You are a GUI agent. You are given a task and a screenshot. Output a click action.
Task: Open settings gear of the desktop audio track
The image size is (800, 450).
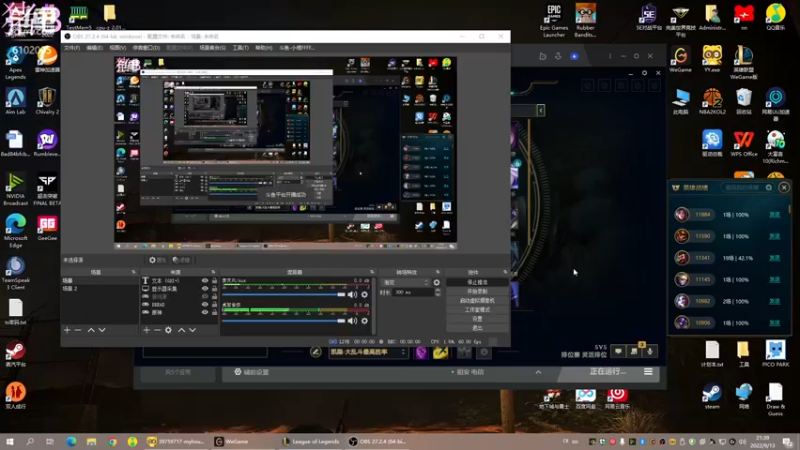[364, 321]
